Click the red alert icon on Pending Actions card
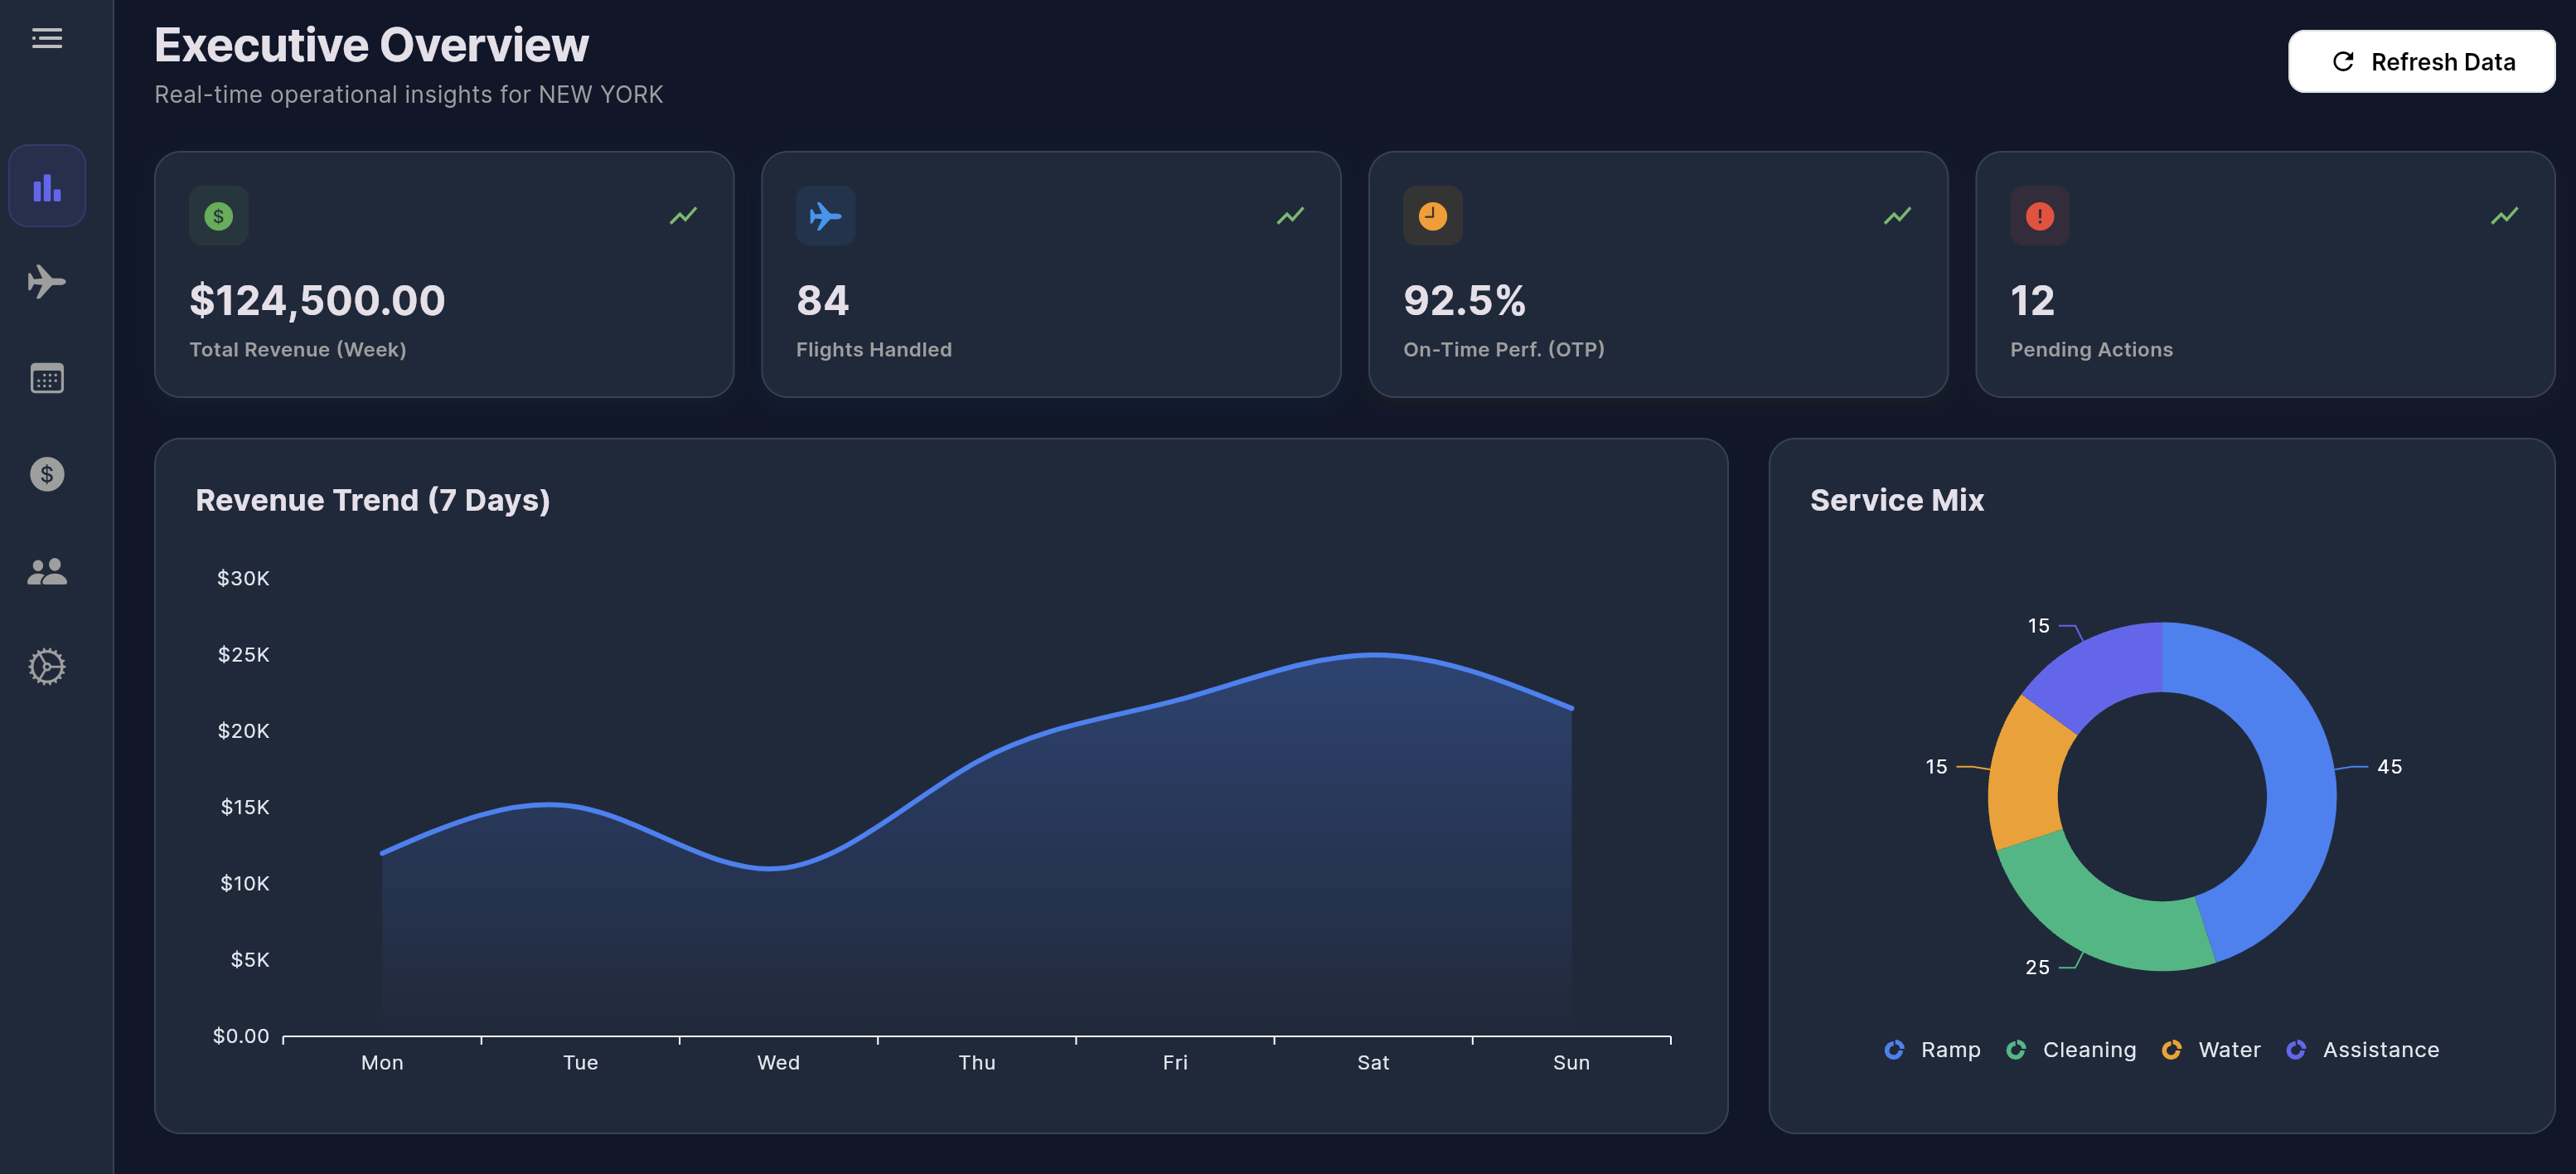2576x1174 pixels. [x=2041, y=215]
